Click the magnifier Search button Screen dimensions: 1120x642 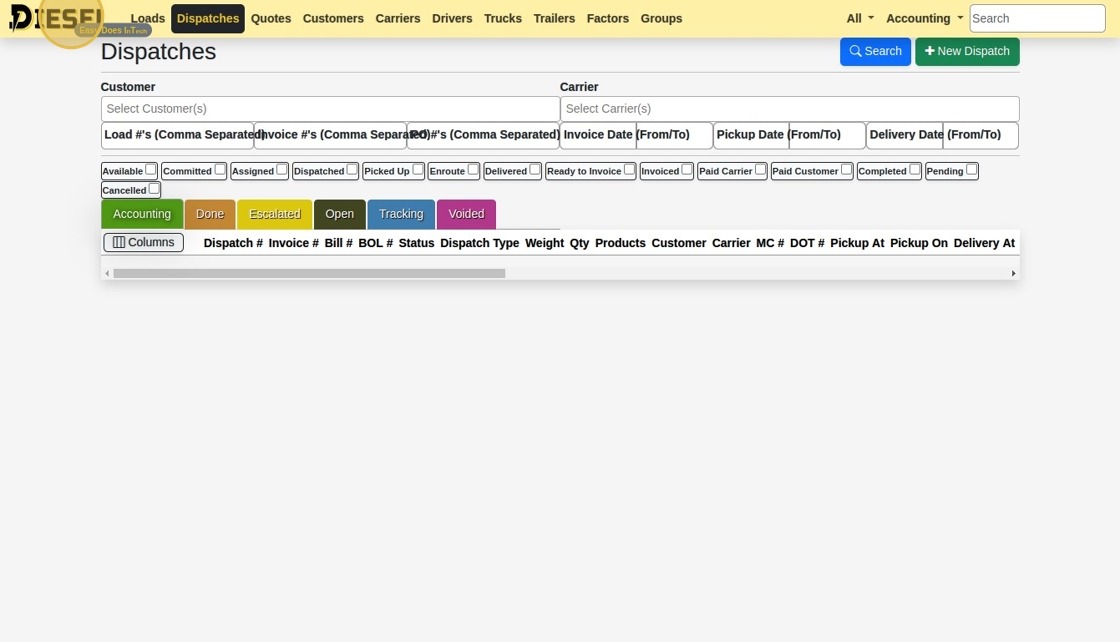coord(875,51)
